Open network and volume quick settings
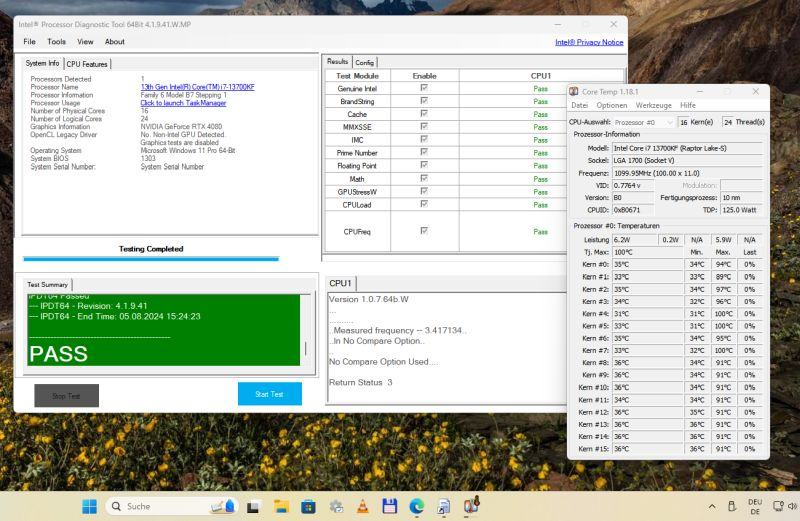This screenshot has width=800, height=521. pyautogui.click(x=785, y=506)
